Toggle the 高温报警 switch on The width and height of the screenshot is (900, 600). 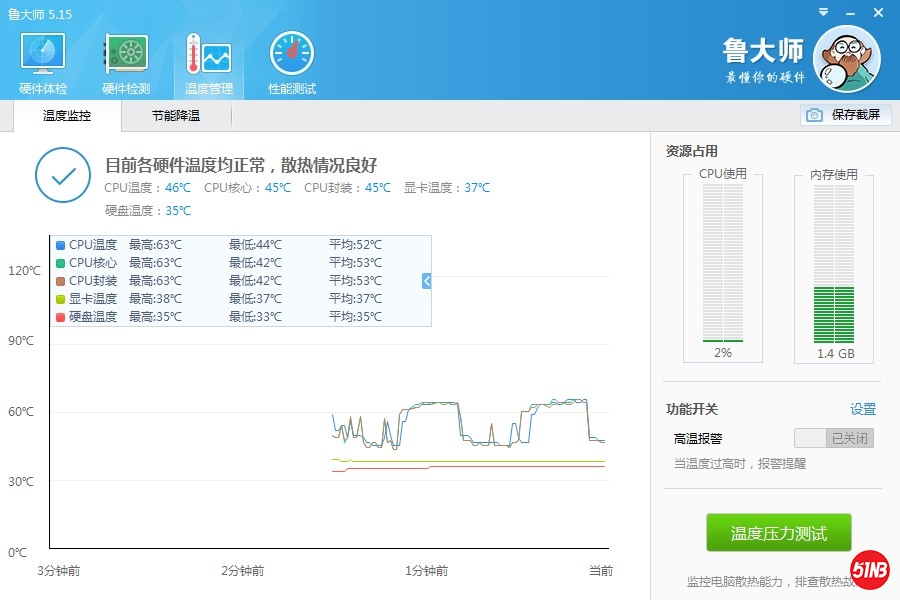pyautogui.click(x=833, y=438)
